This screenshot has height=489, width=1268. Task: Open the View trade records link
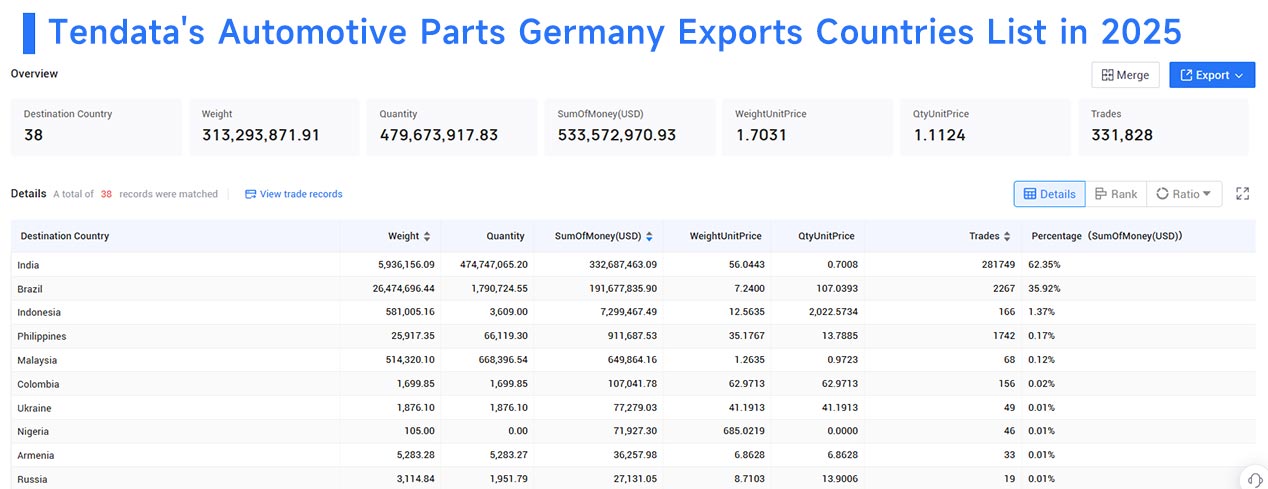coord(293,194)
